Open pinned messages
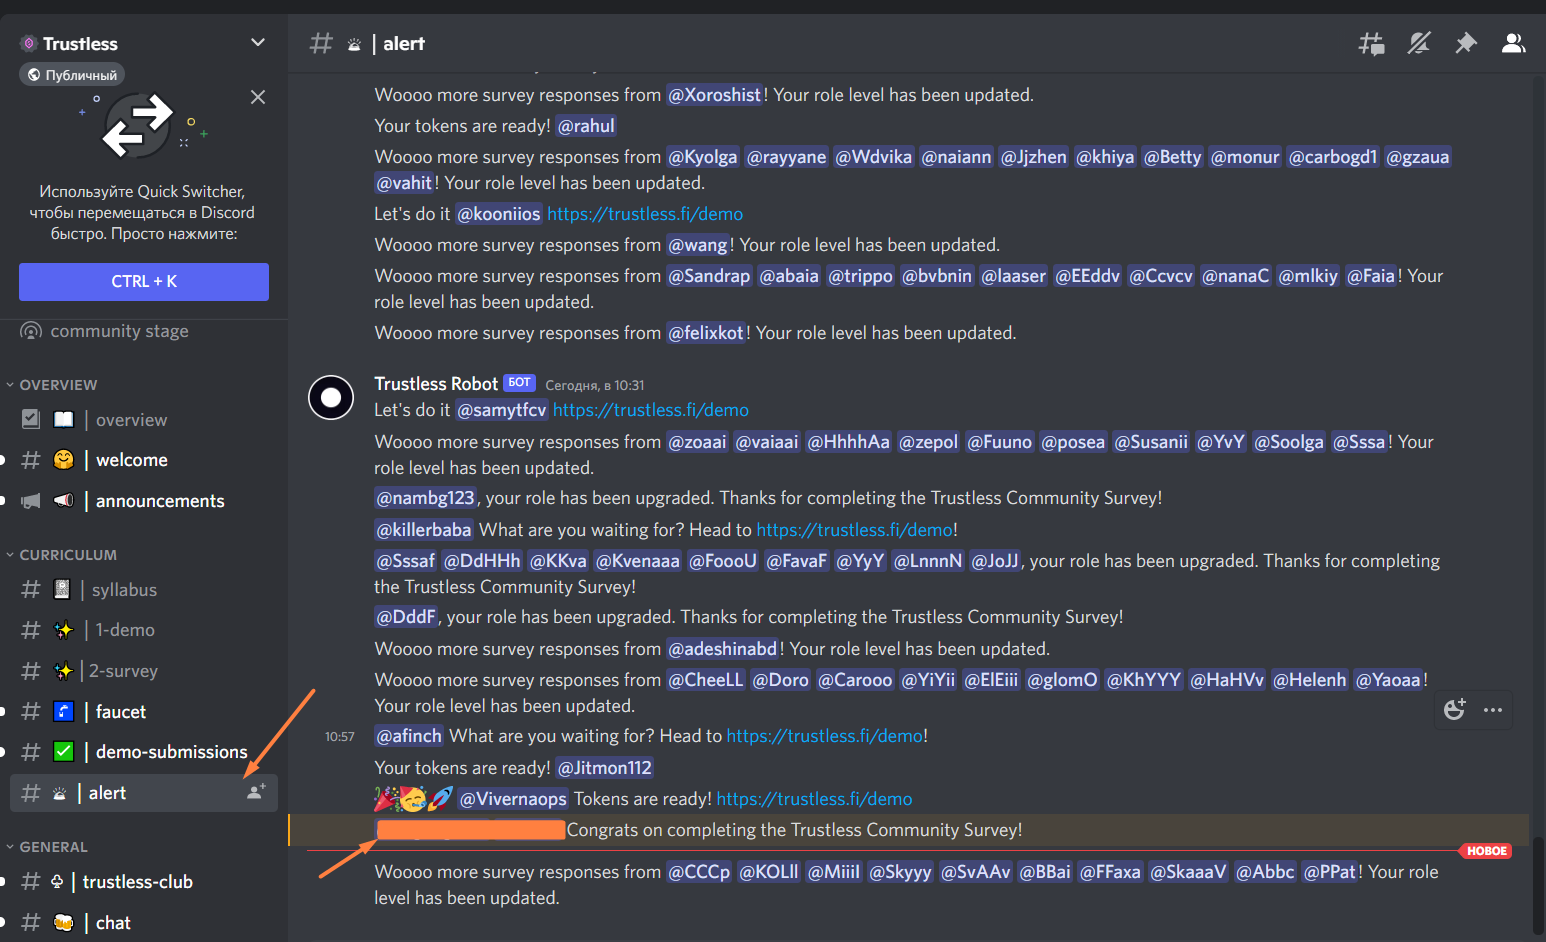 pyautogui.click(x=1466, y=43)
